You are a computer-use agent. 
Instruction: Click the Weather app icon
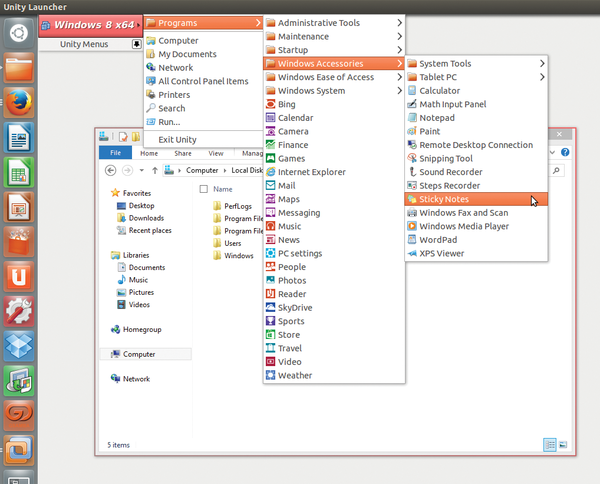pyautogui.click(x=271, y=375)
